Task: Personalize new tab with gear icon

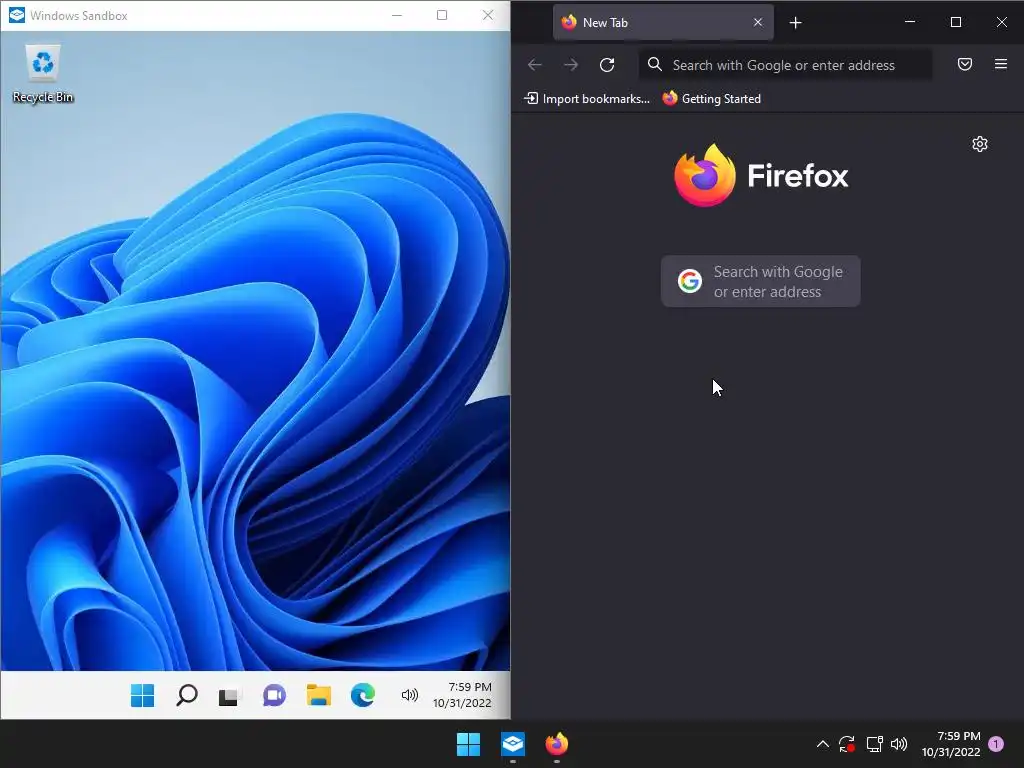Action: coord(980,144)
